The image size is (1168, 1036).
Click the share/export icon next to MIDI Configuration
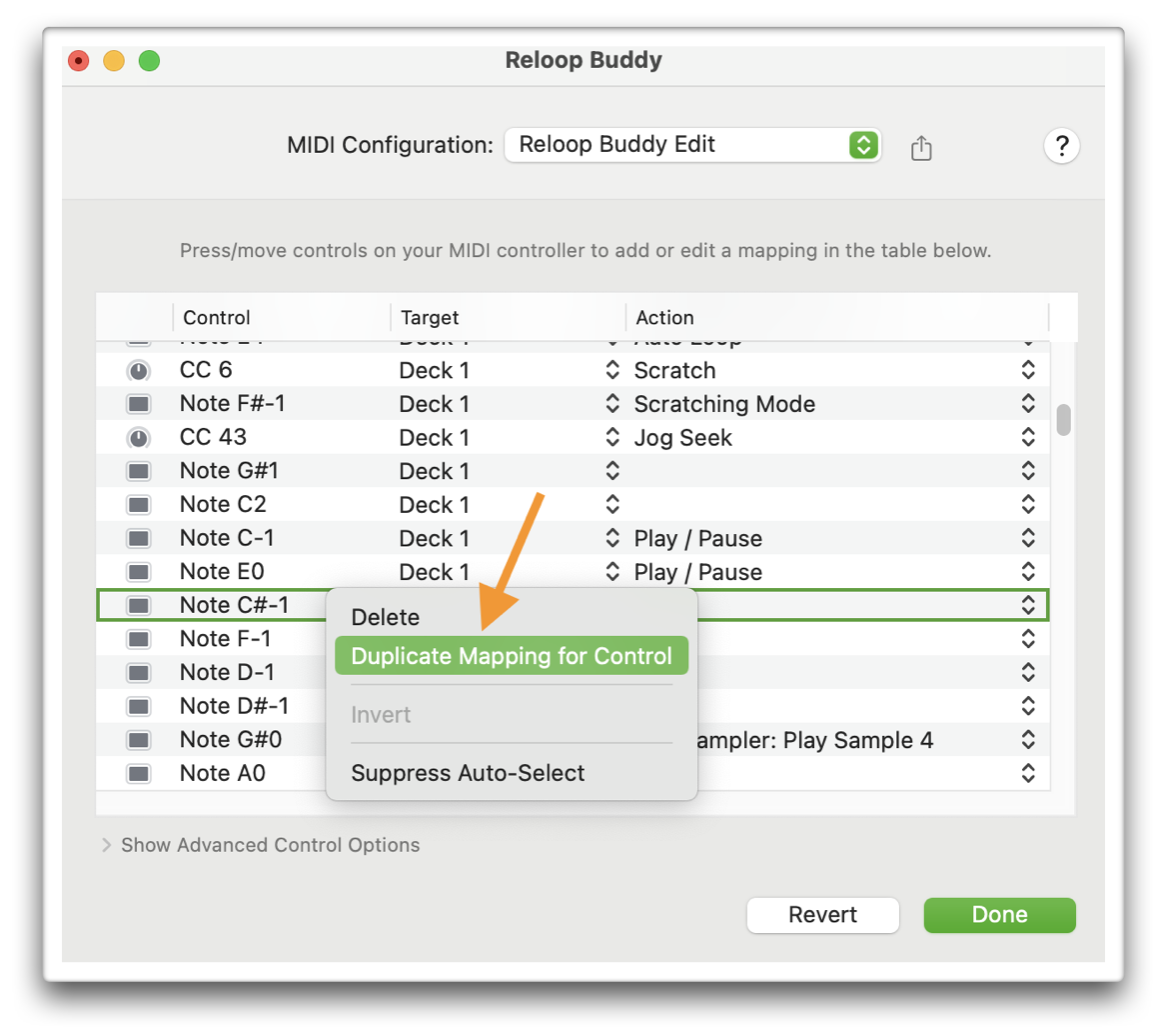pyautogui.click(x=921, y=147)
